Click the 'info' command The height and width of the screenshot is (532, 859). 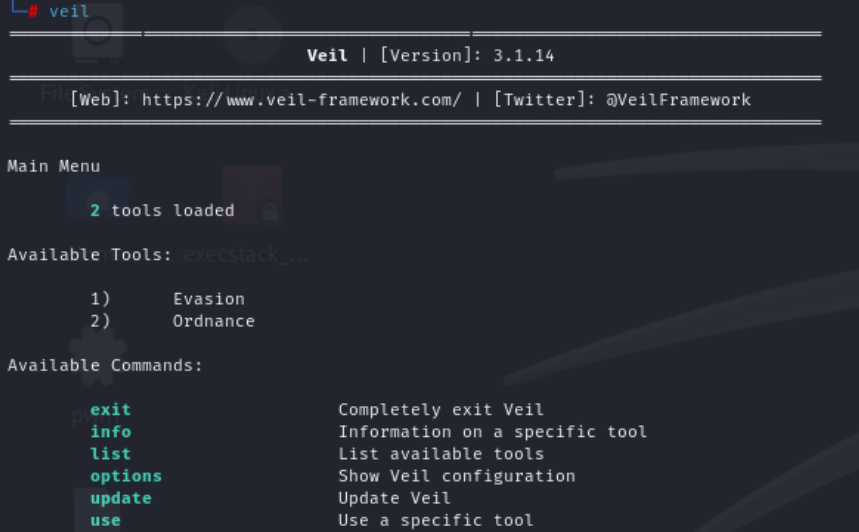[111, 432]
